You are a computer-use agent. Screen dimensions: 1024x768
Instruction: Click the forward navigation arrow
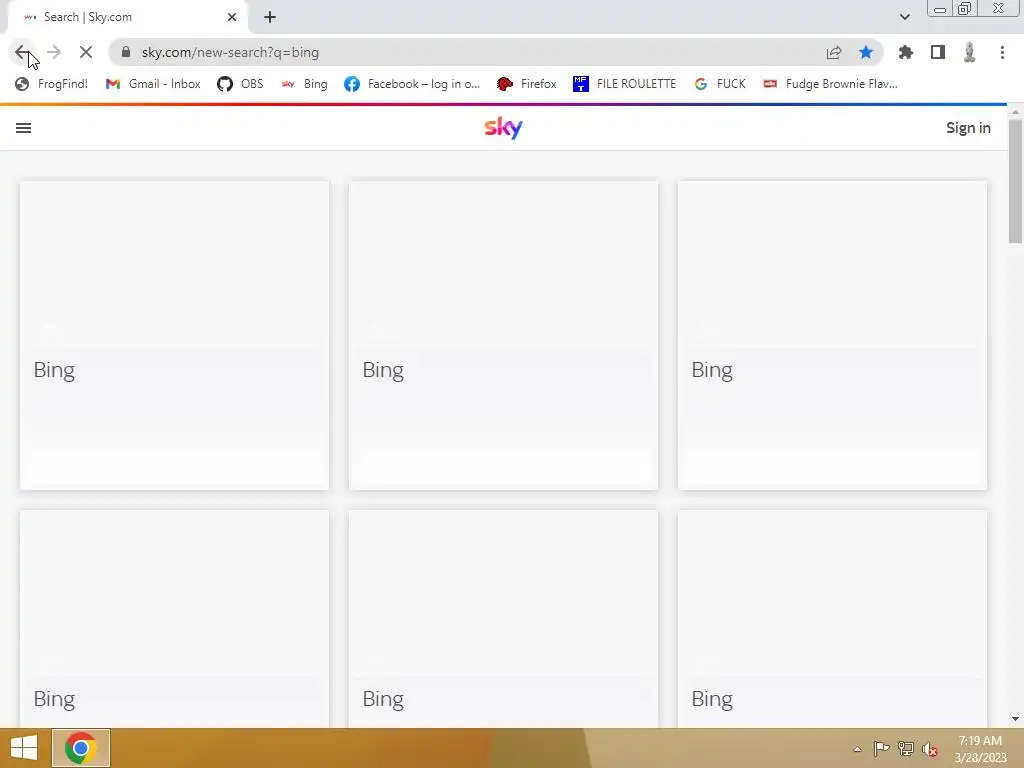54,52
